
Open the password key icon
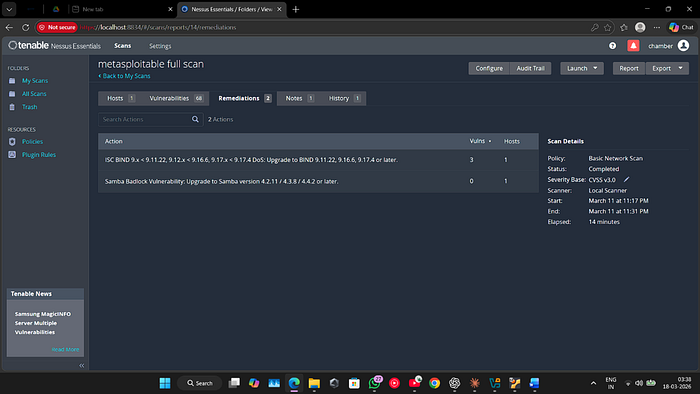click(x=595, y=27)
